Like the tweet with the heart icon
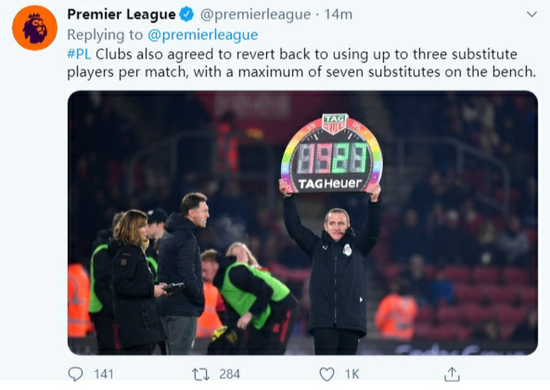This screenshot has width=550, height=390. pos(327,374)
